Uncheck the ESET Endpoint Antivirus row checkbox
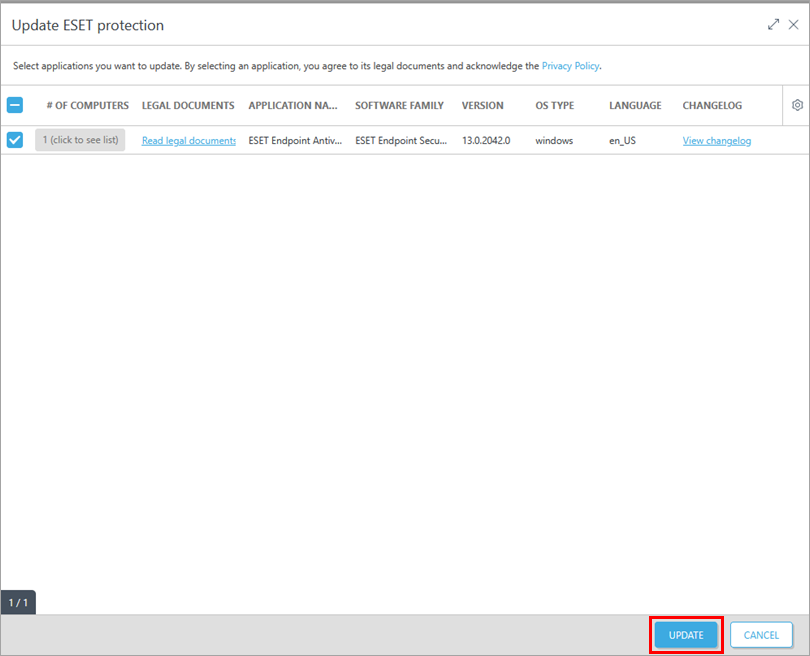The height and width of the screenshot is (656, 810). click(15, 140)
